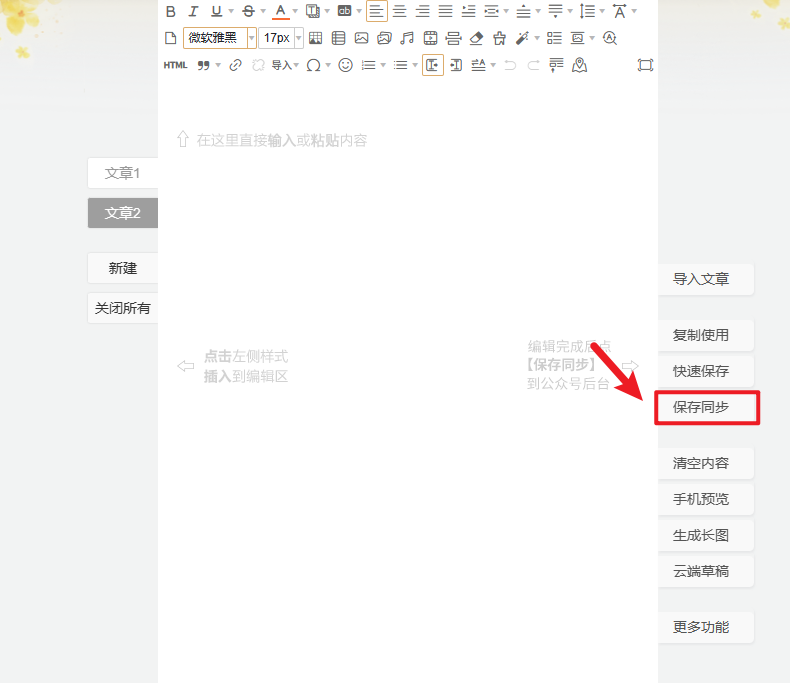
Task: Switch to HTML source mode
Action: click(175, 65)
